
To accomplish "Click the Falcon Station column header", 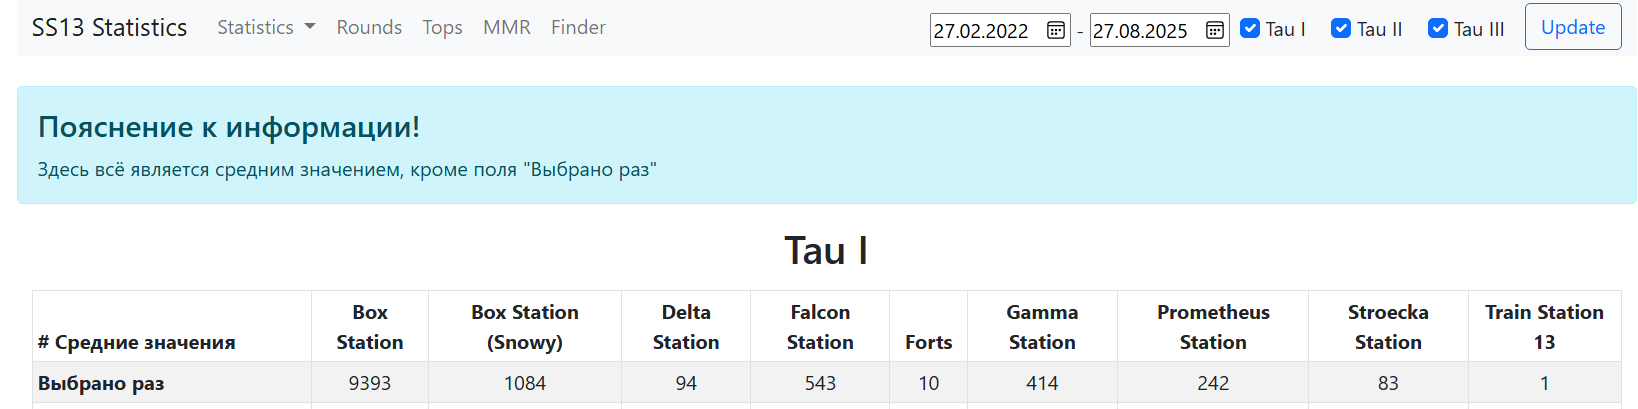I will point(820,327).
